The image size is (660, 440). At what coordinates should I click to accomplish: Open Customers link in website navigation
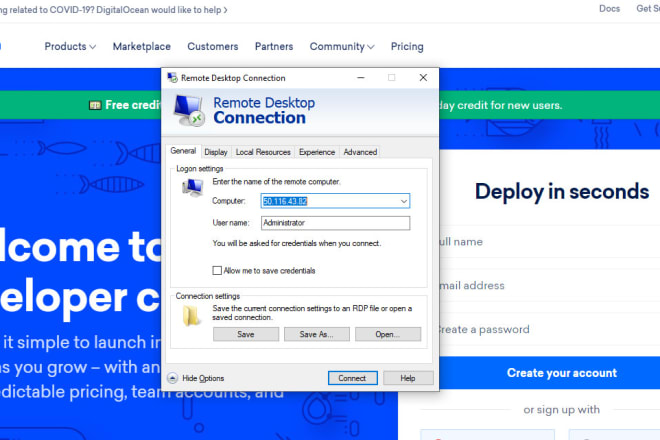[x=213, y=46]
